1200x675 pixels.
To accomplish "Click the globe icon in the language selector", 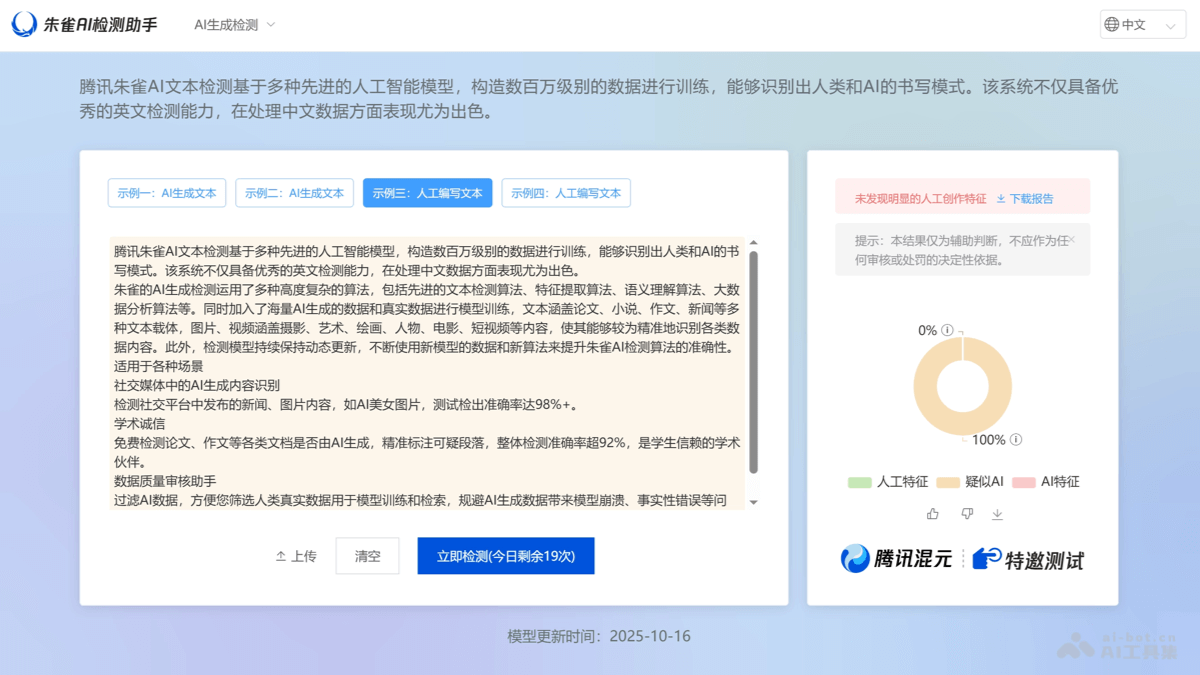I will click(1114, 23).
